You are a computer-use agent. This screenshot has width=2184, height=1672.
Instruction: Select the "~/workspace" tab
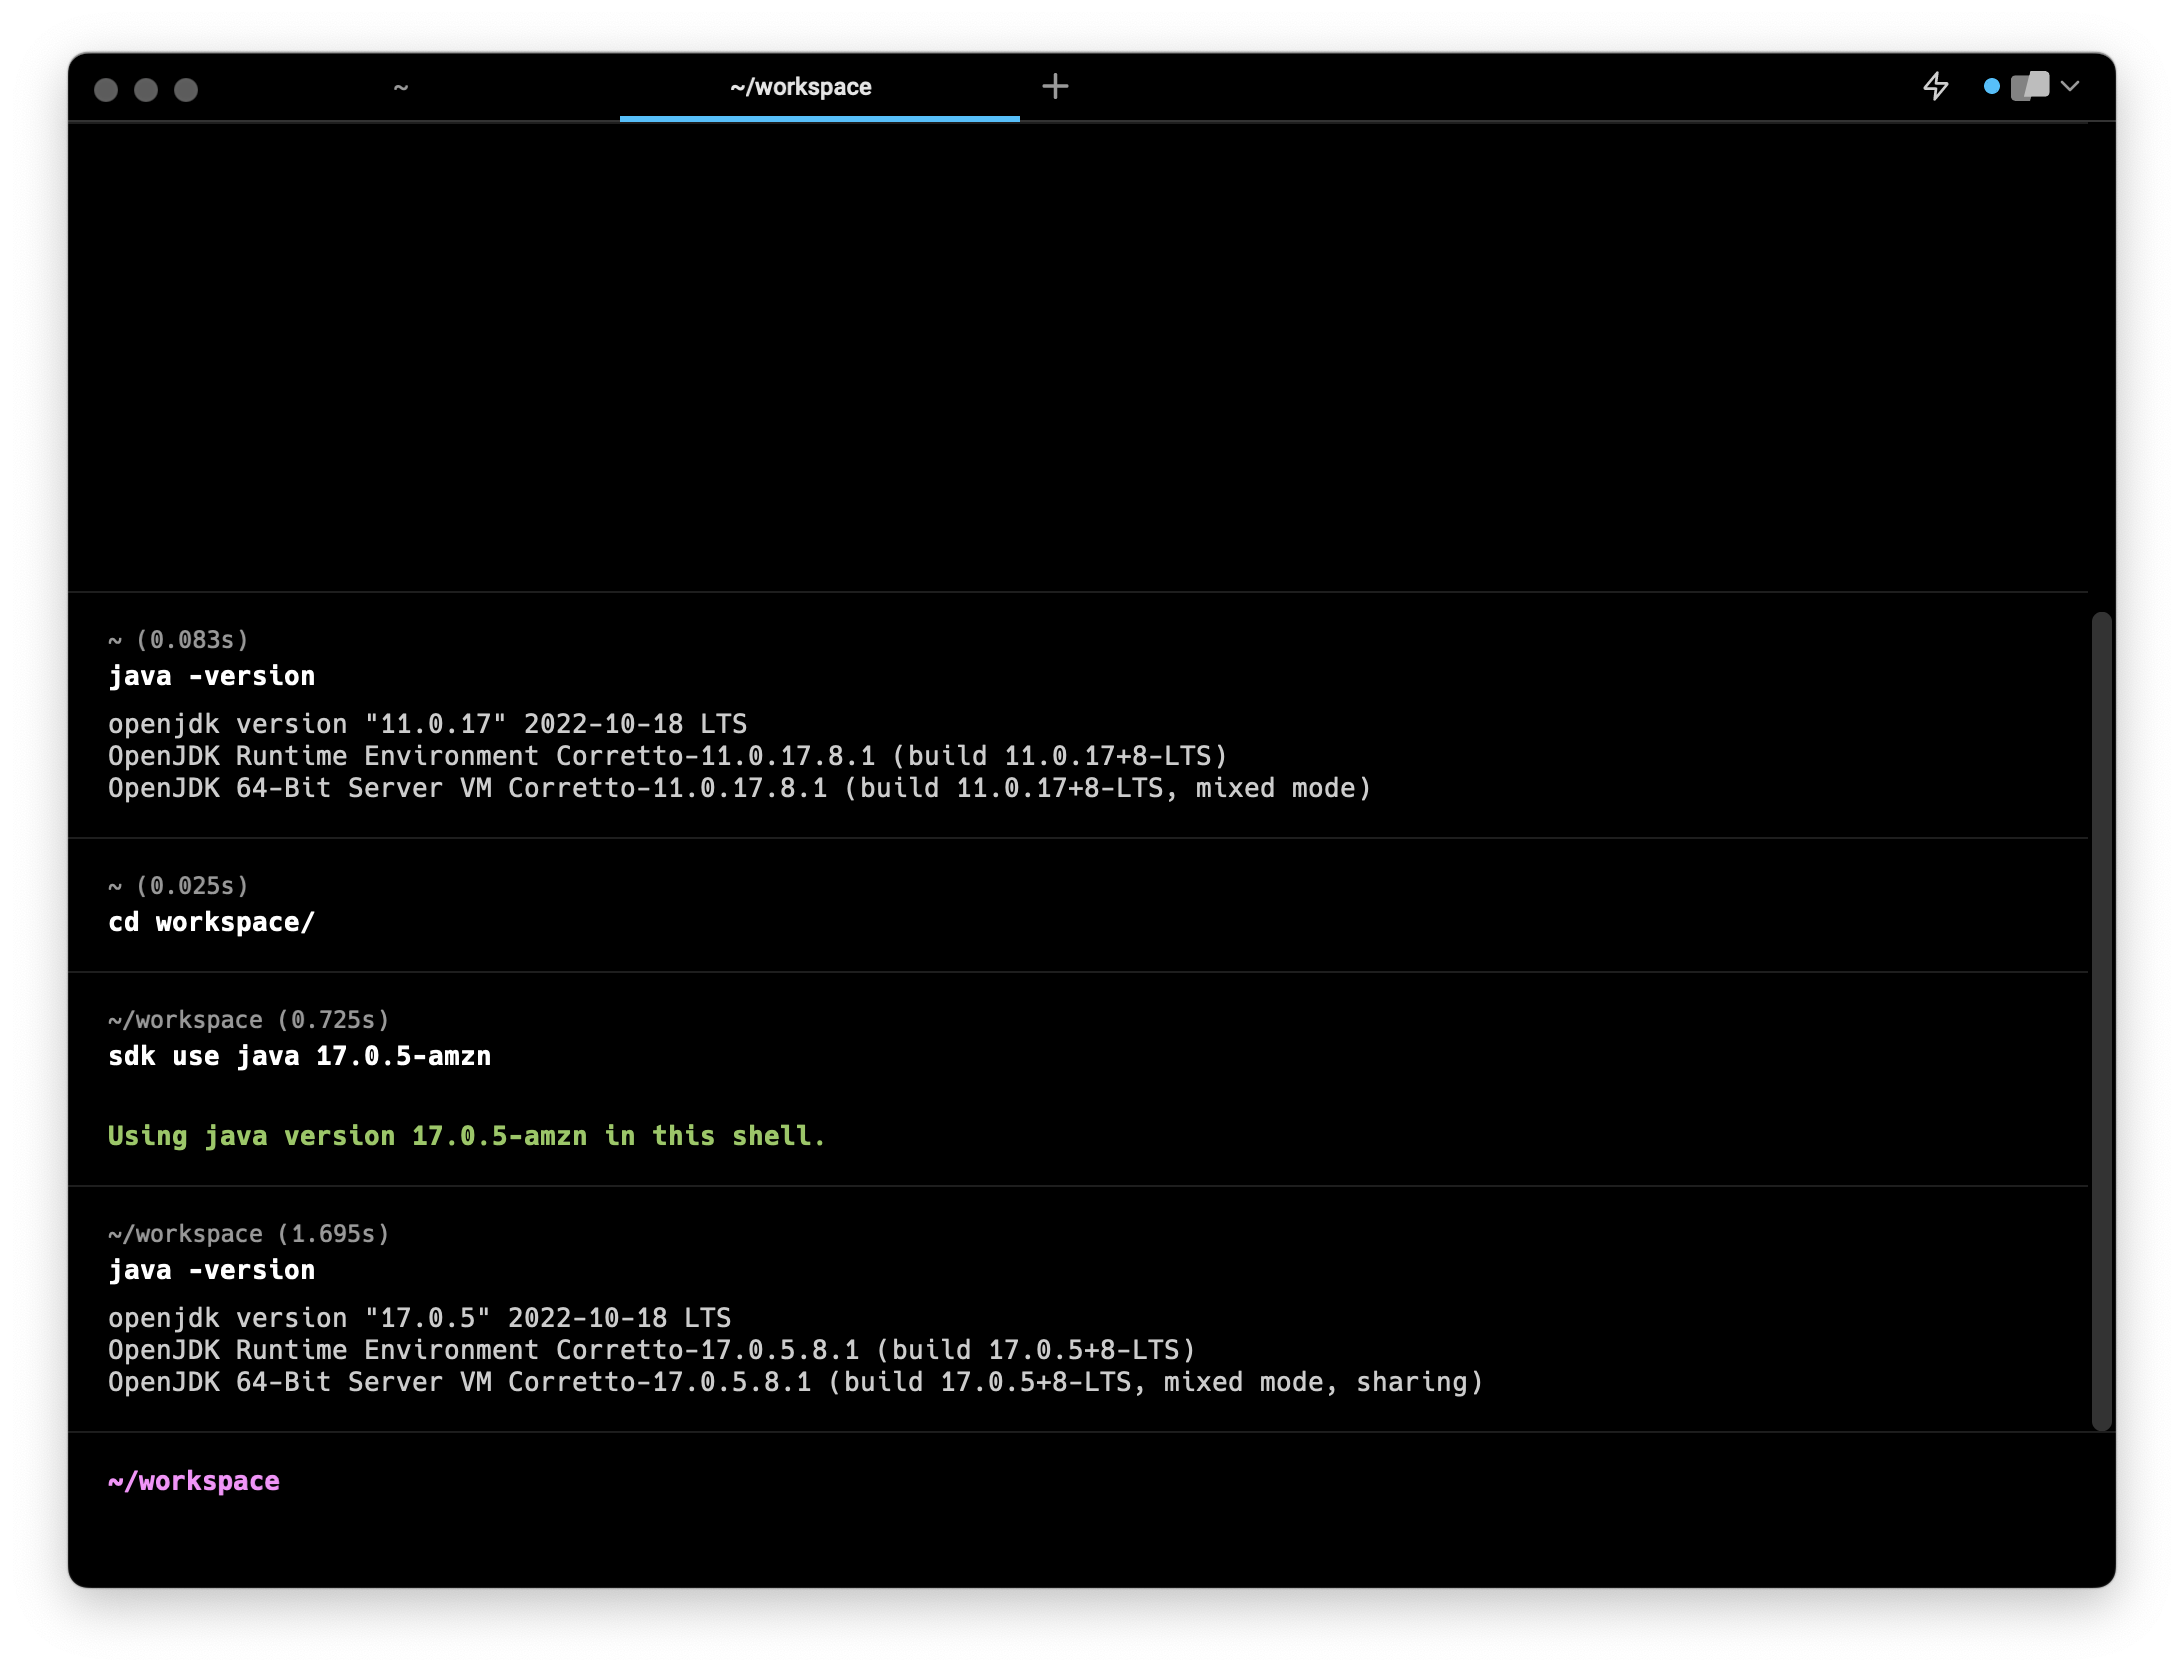[x=800, y=88]
